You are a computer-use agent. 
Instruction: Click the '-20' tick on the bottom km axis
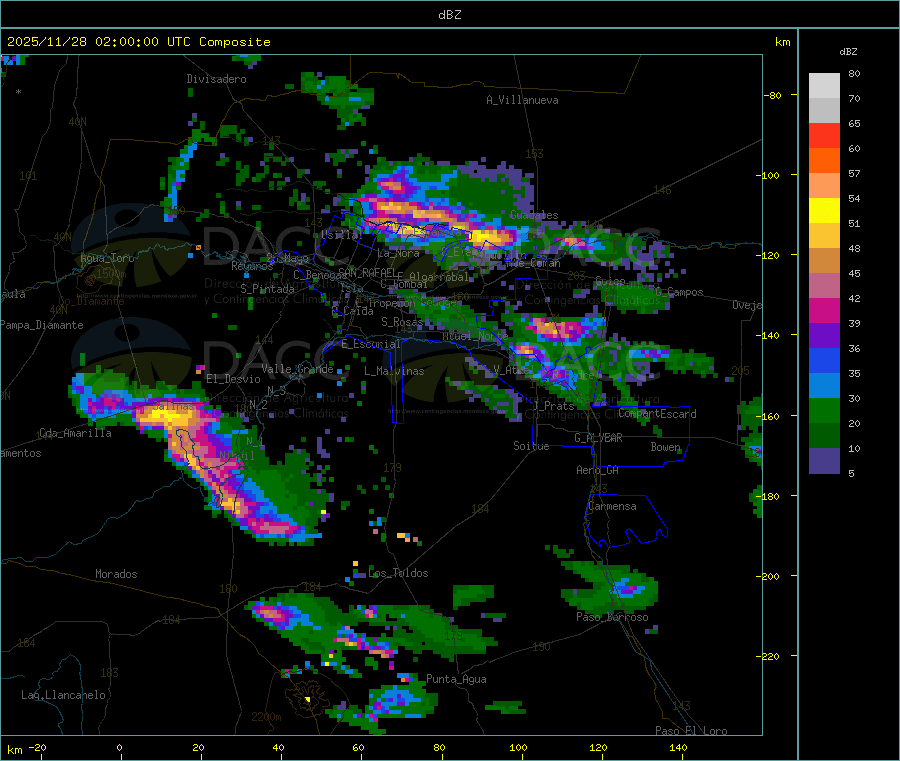click(x=37, y=747)
